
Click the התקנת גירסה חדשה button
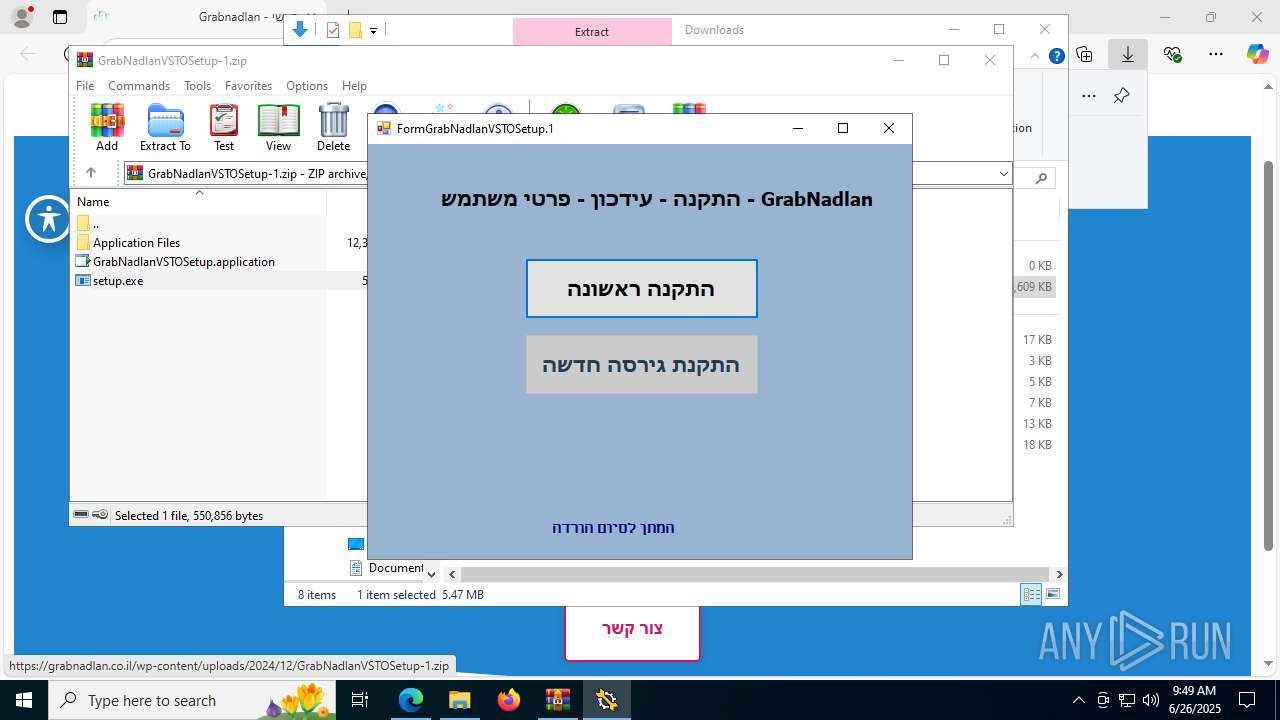click(x=642, y=364)
